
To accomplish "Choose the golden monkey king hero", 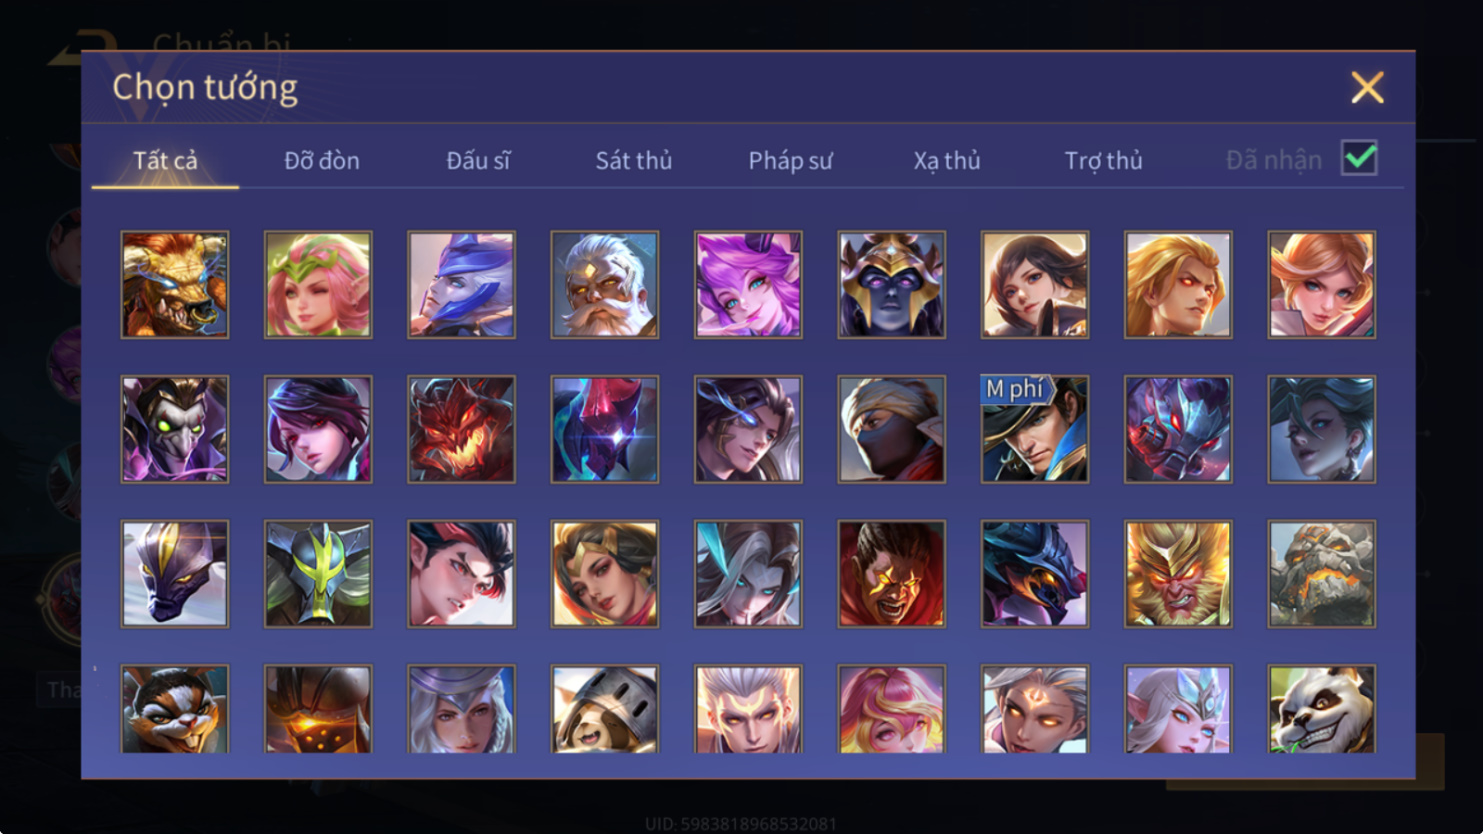I will pyautogui.click(x=1178, y=574).
